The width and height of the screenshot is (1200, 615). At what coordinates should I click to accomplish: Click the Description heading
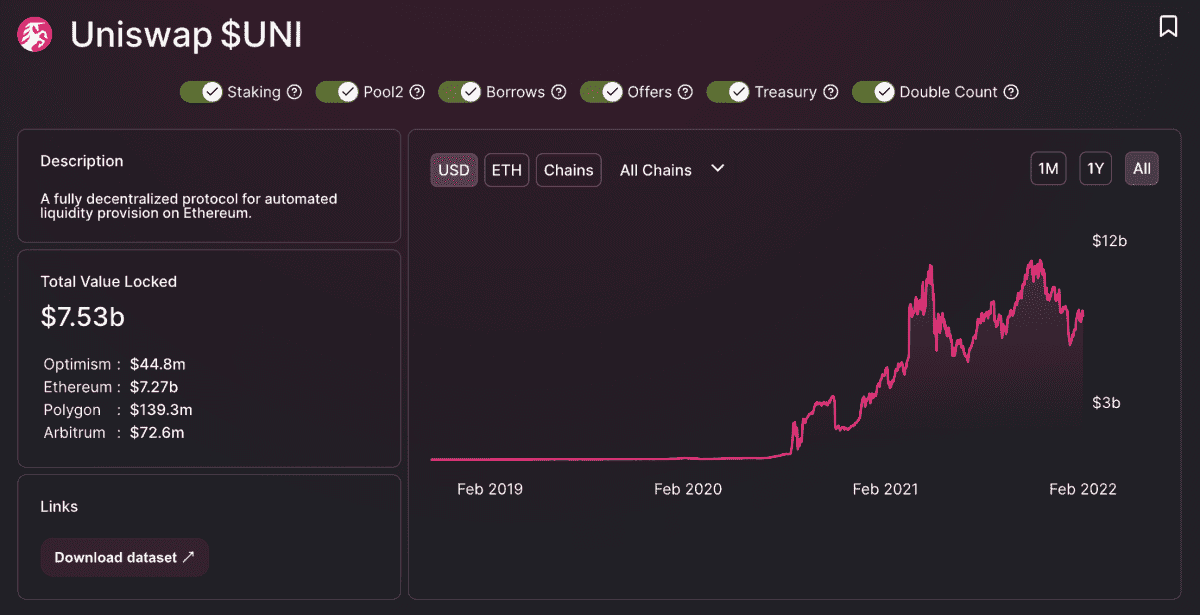[x=82, y=161]
